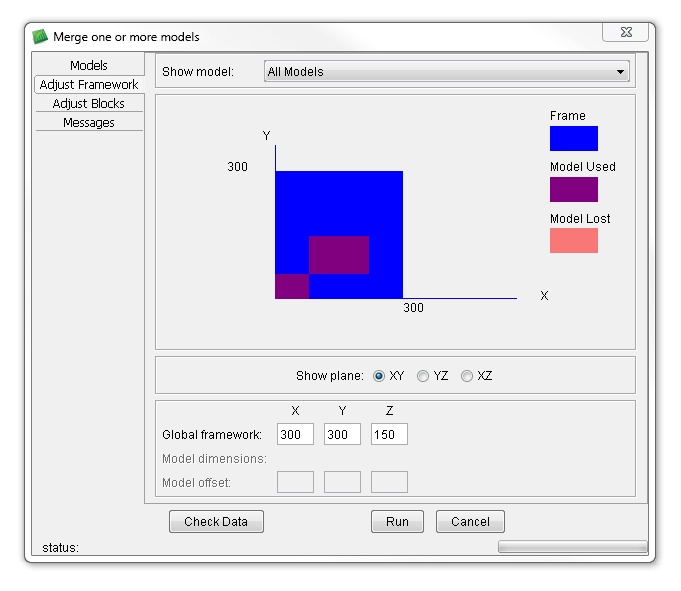Select the larger purple model block in plot
Viewport: 681px width, 591px height.
coord(339,255)
